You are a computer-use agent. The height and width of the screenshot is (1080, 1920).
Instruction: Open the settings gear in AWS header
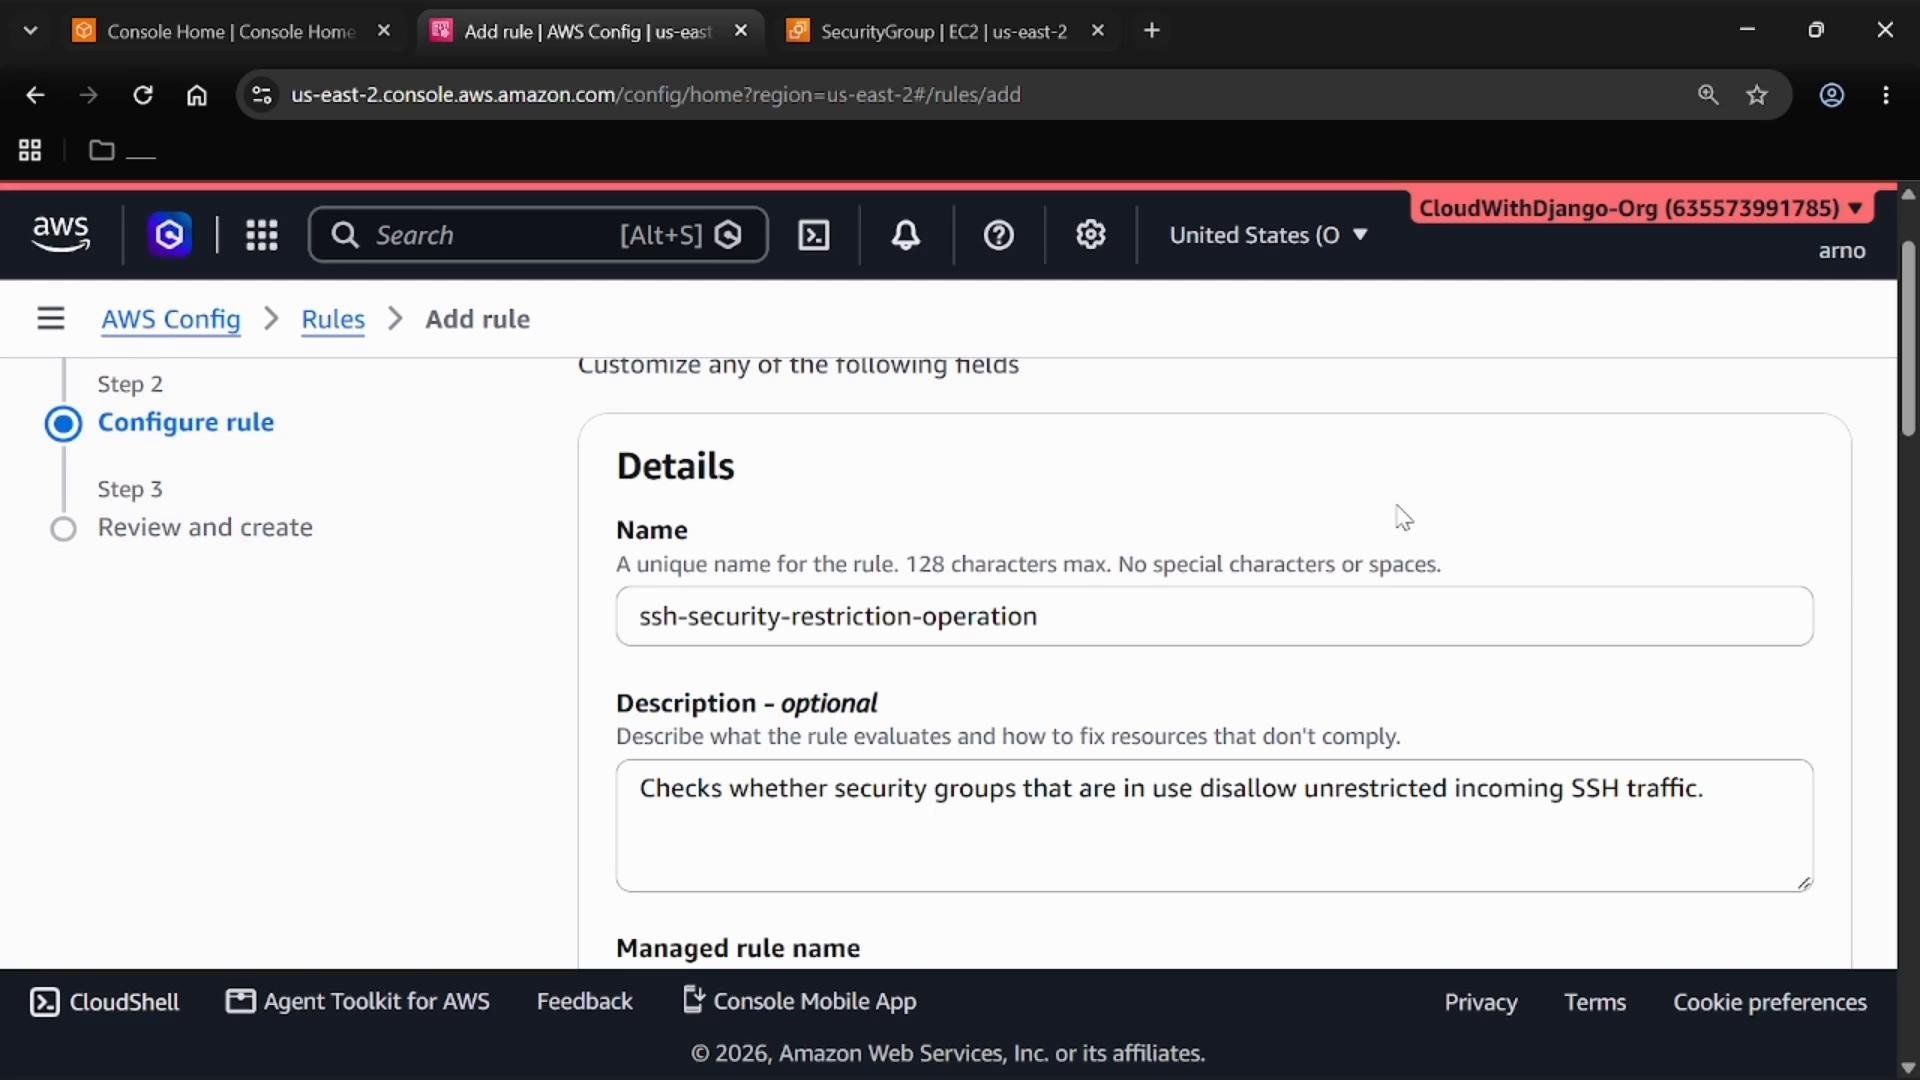(1091, 235)
